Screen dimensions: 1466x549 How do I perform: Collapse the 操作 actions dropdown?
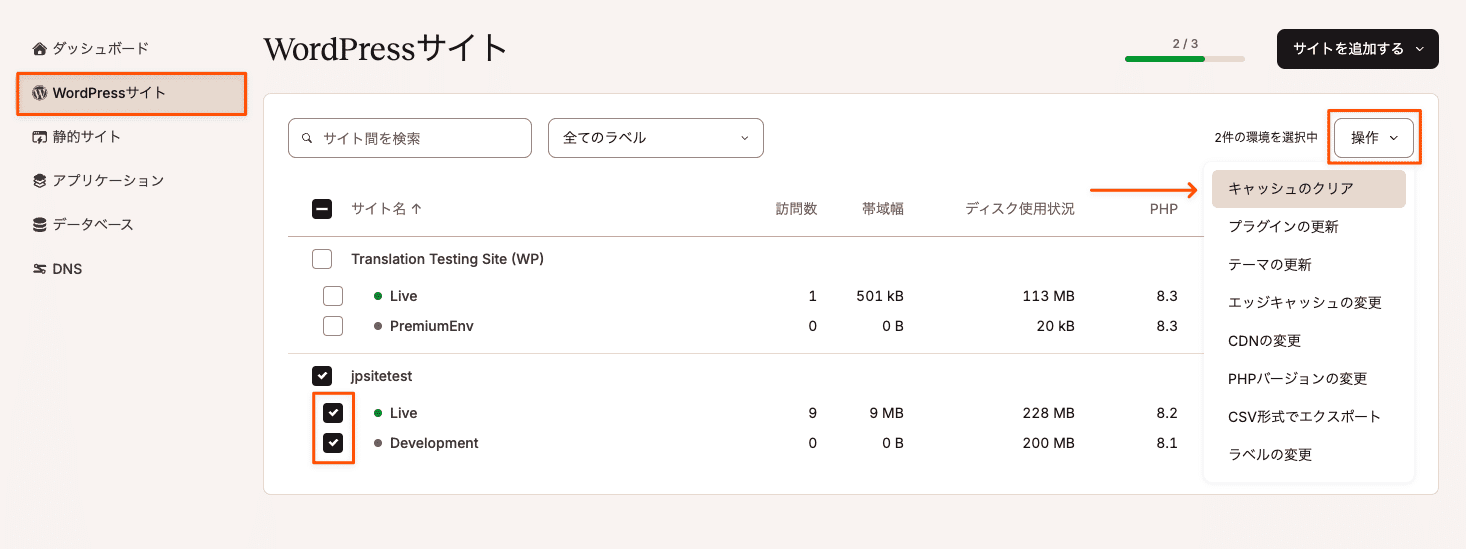click(x=1374, y=138)
